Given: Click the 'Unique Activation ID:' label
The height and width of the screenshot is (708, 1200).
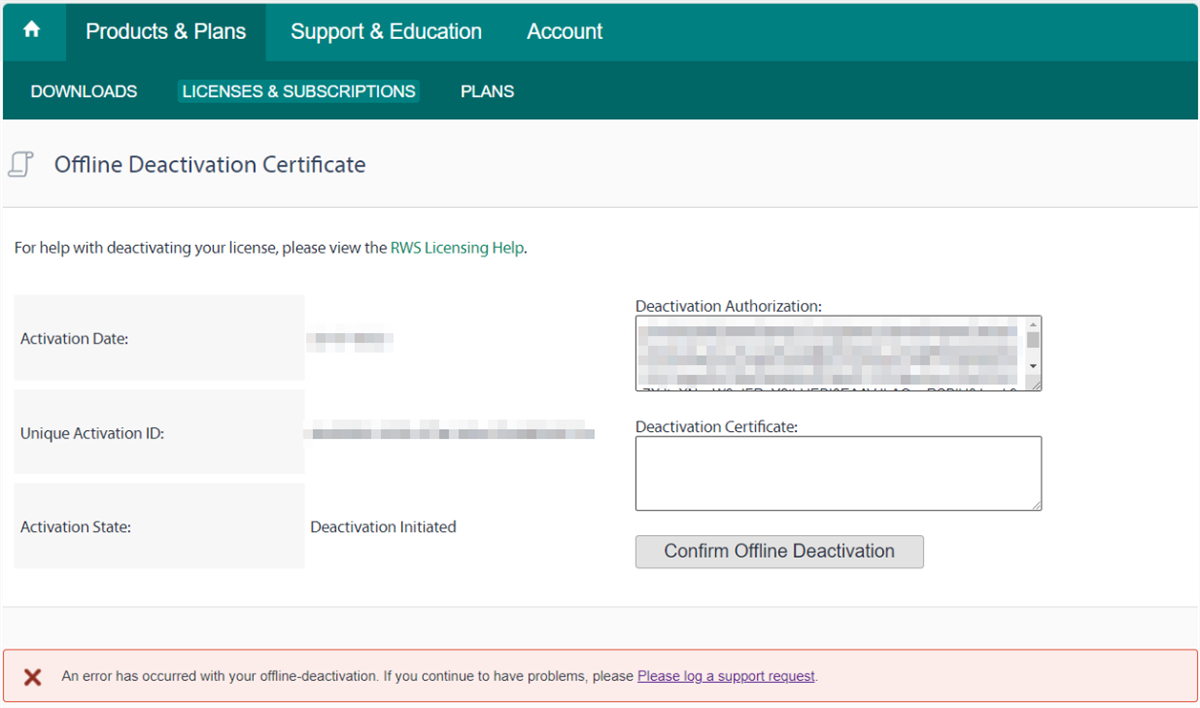Looking at the screenshot, I should point(92,434).
